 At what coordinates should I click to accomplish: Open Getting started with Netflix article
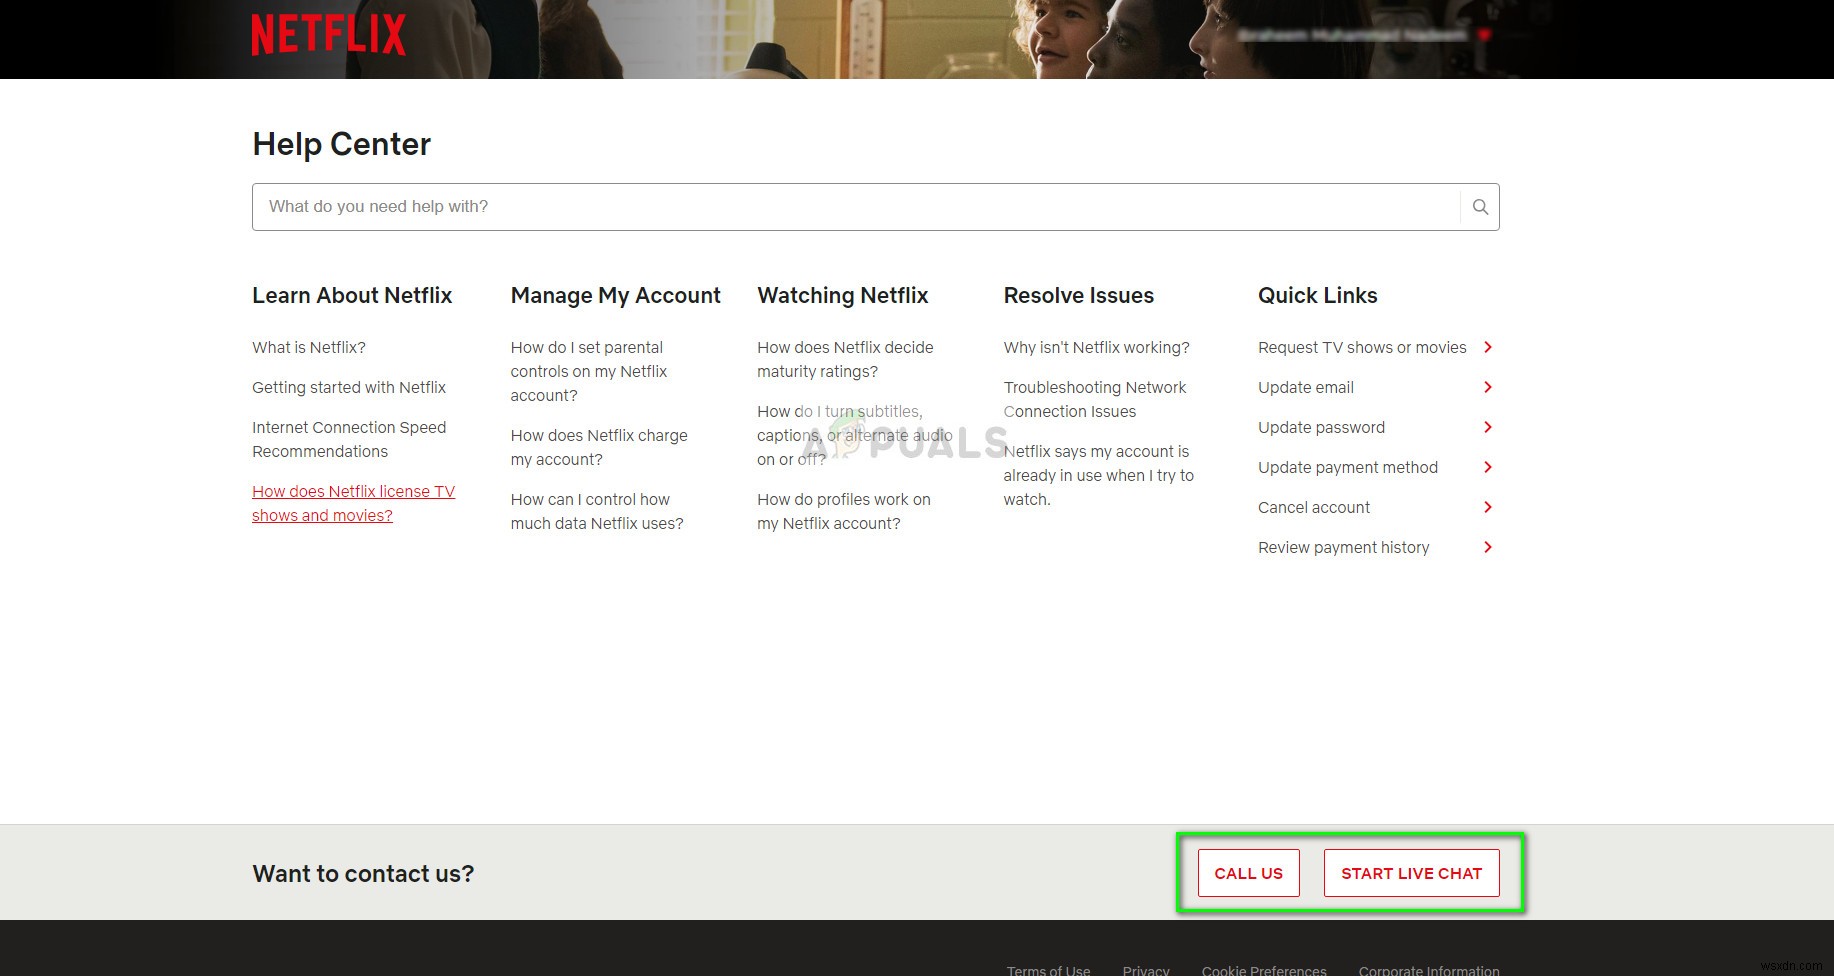pos(349,387)
